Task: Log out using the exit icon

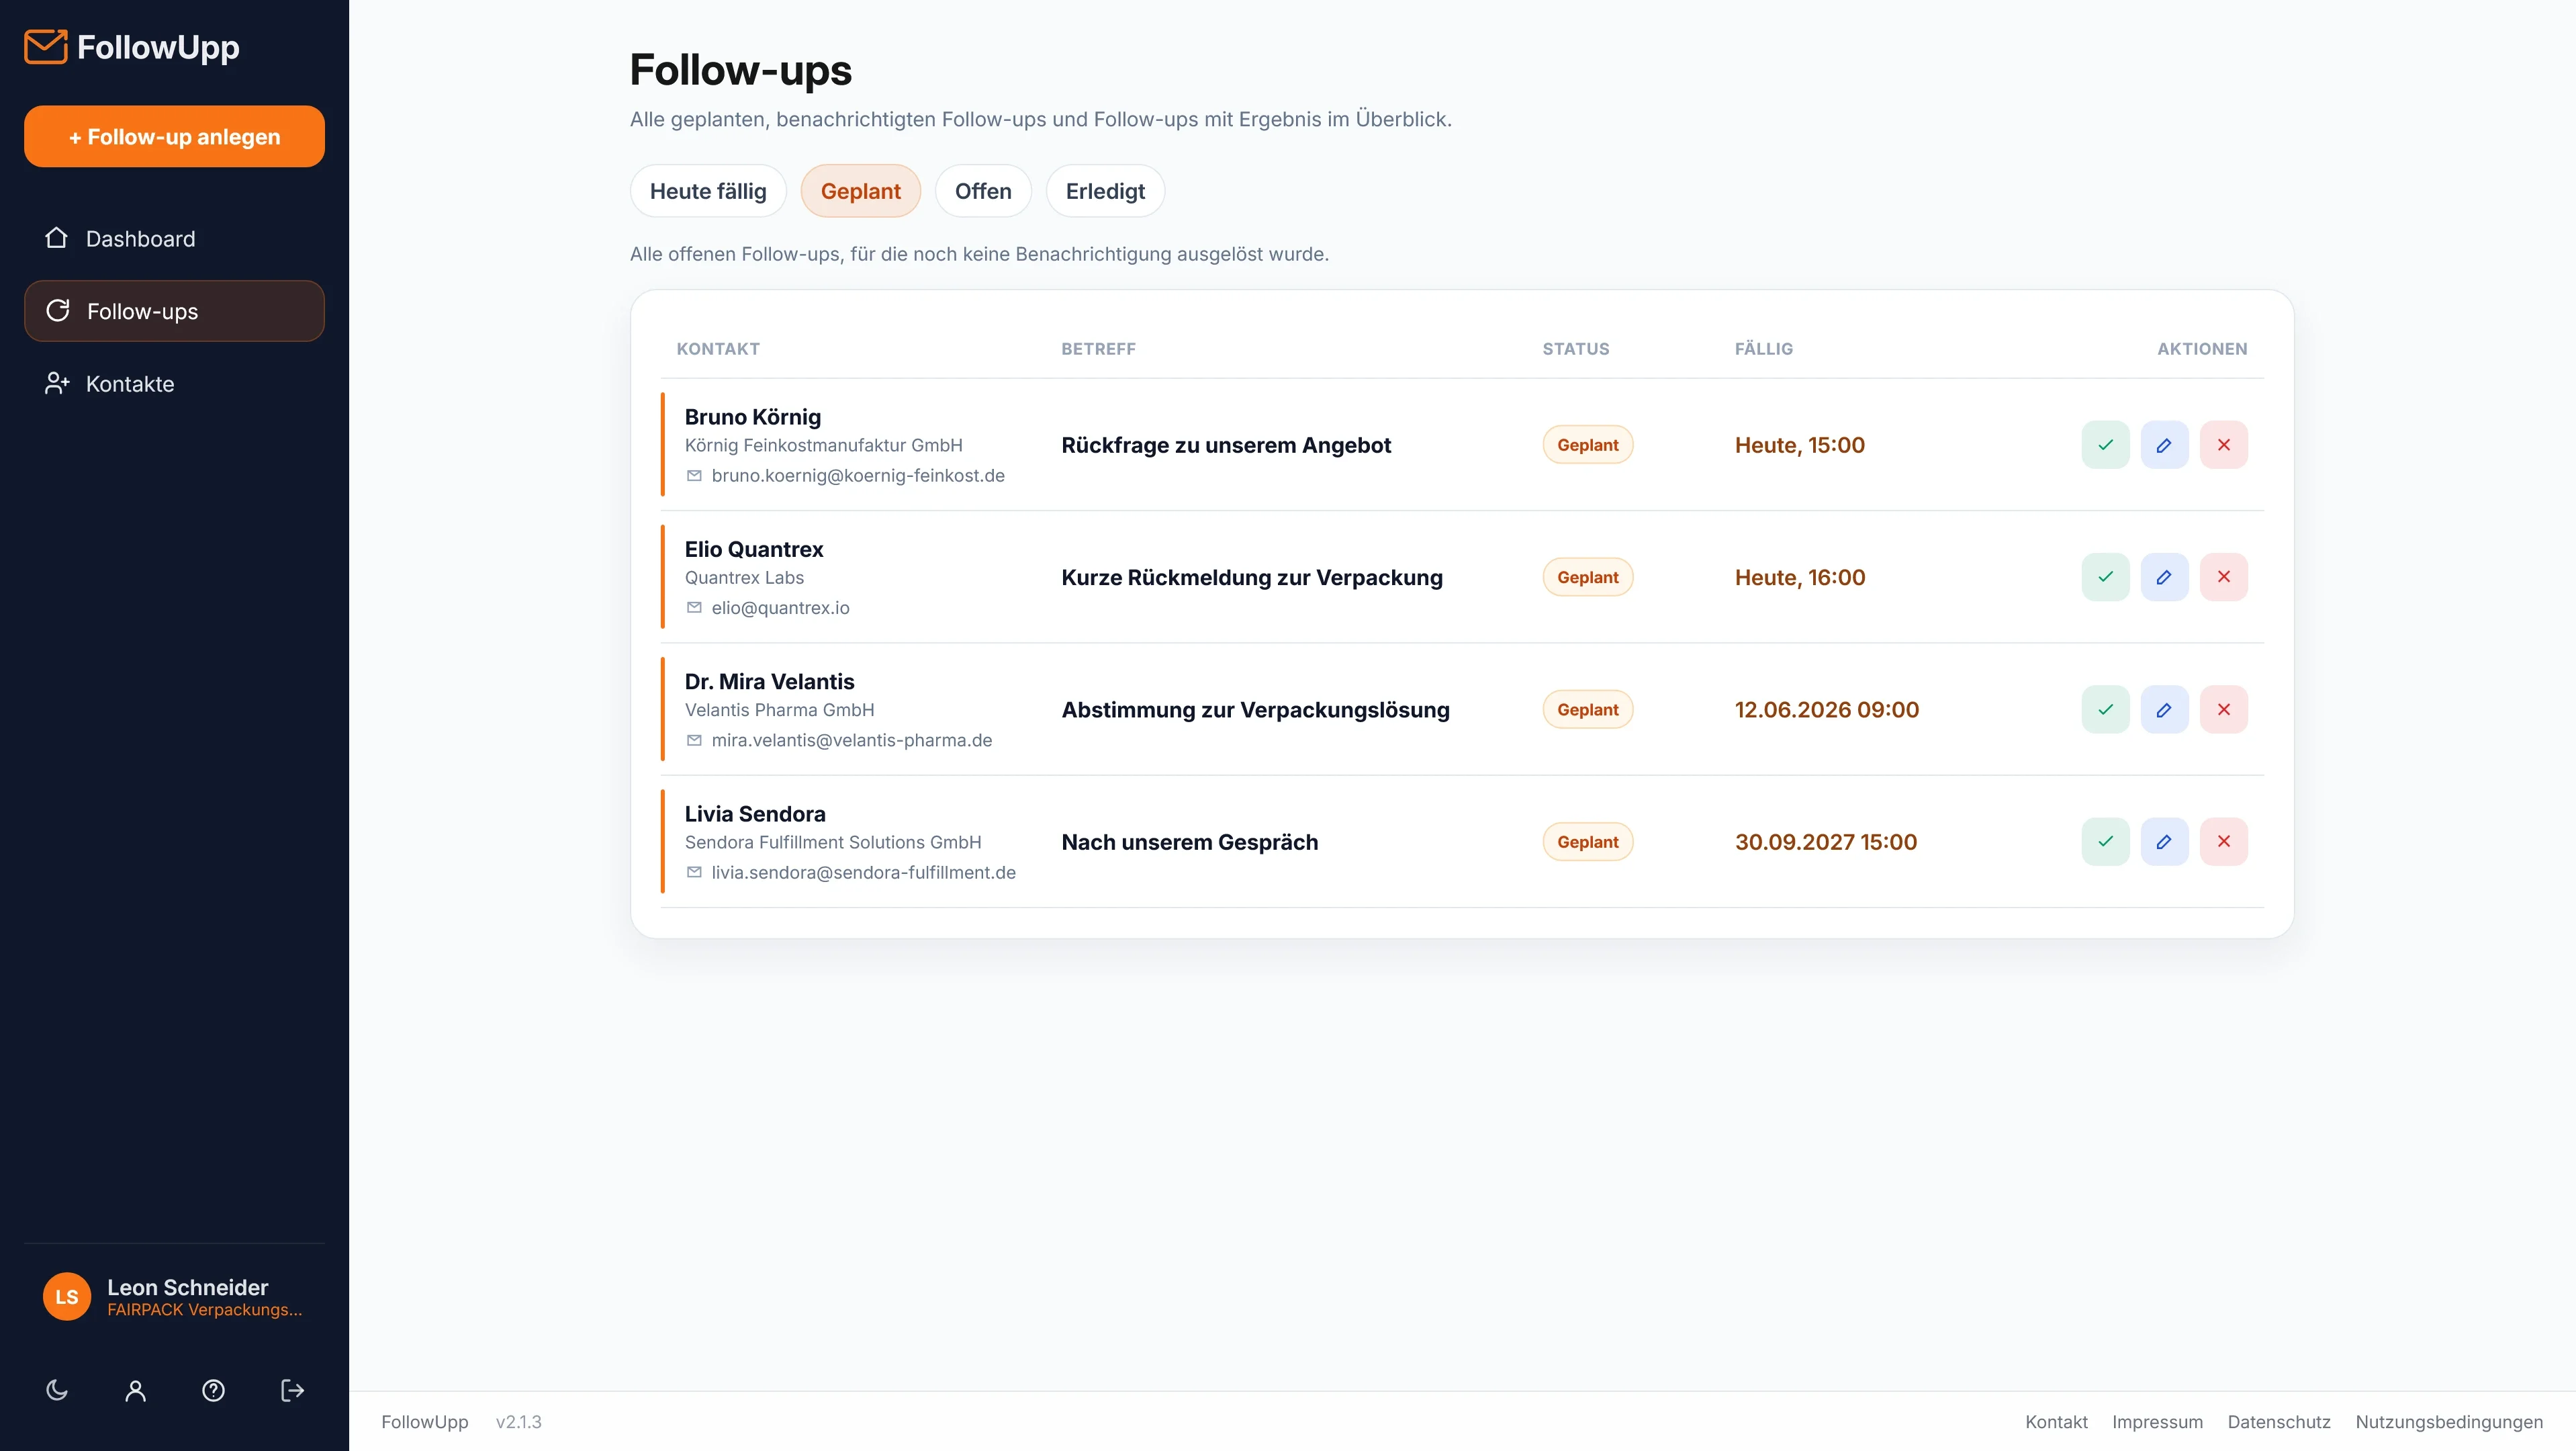Action: (292, 1390)
